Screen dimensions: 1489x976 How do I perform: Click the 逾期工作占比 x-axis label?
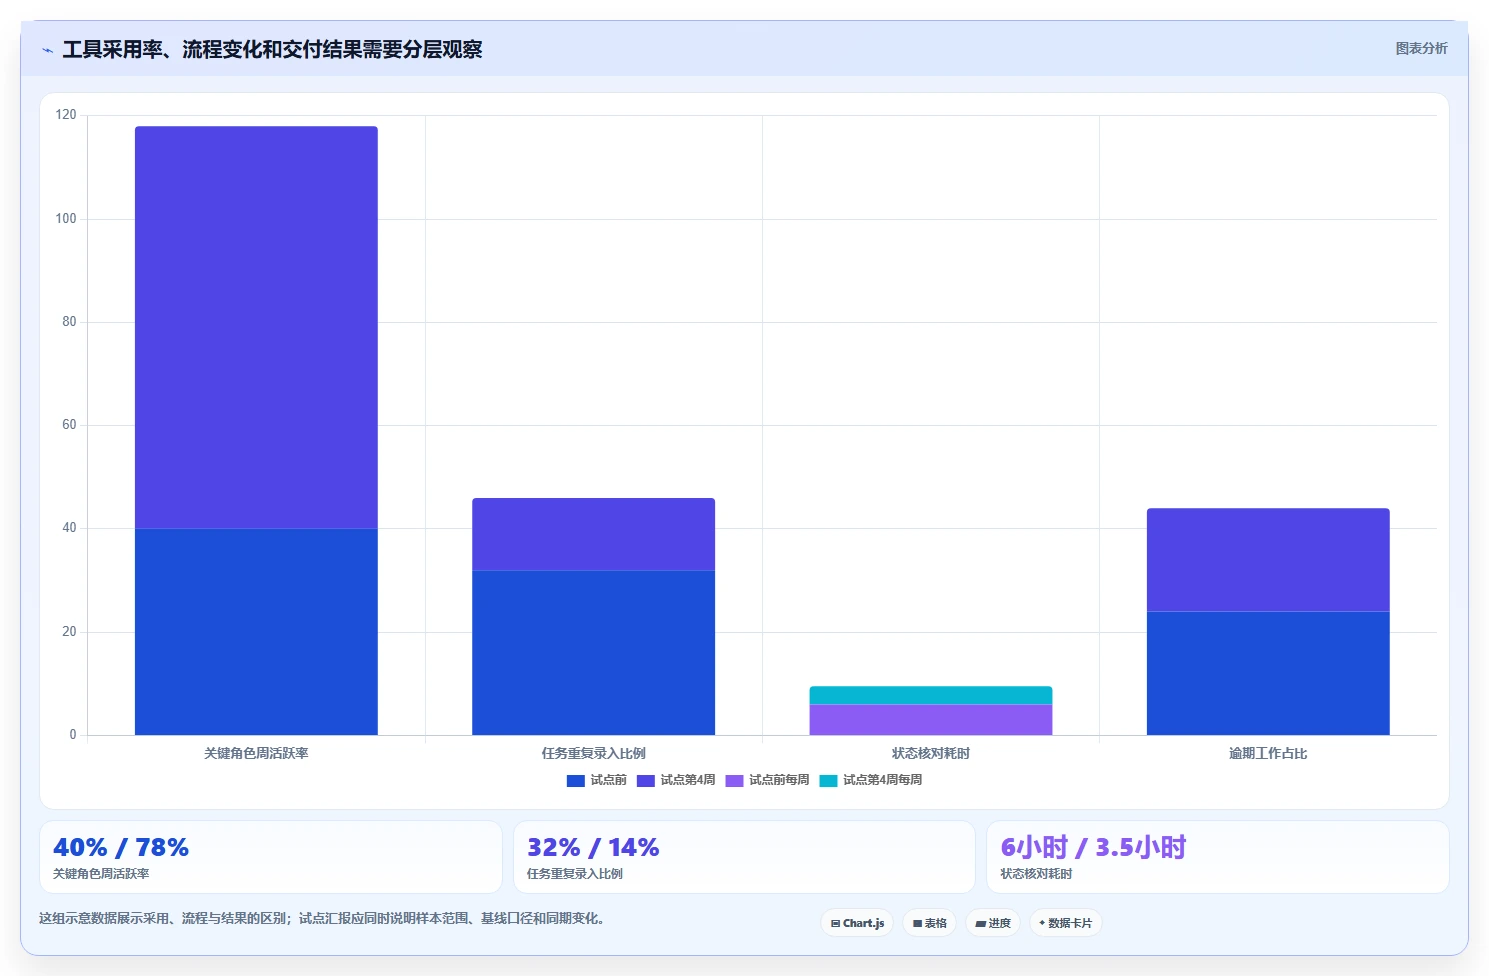point(1268,753)
